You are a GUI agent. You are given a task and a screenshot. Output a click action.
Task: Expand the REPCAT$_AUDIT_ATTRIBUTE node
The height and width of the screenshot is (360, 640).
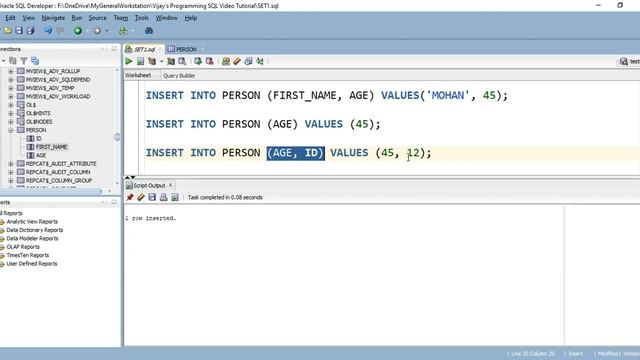[11, 163]
